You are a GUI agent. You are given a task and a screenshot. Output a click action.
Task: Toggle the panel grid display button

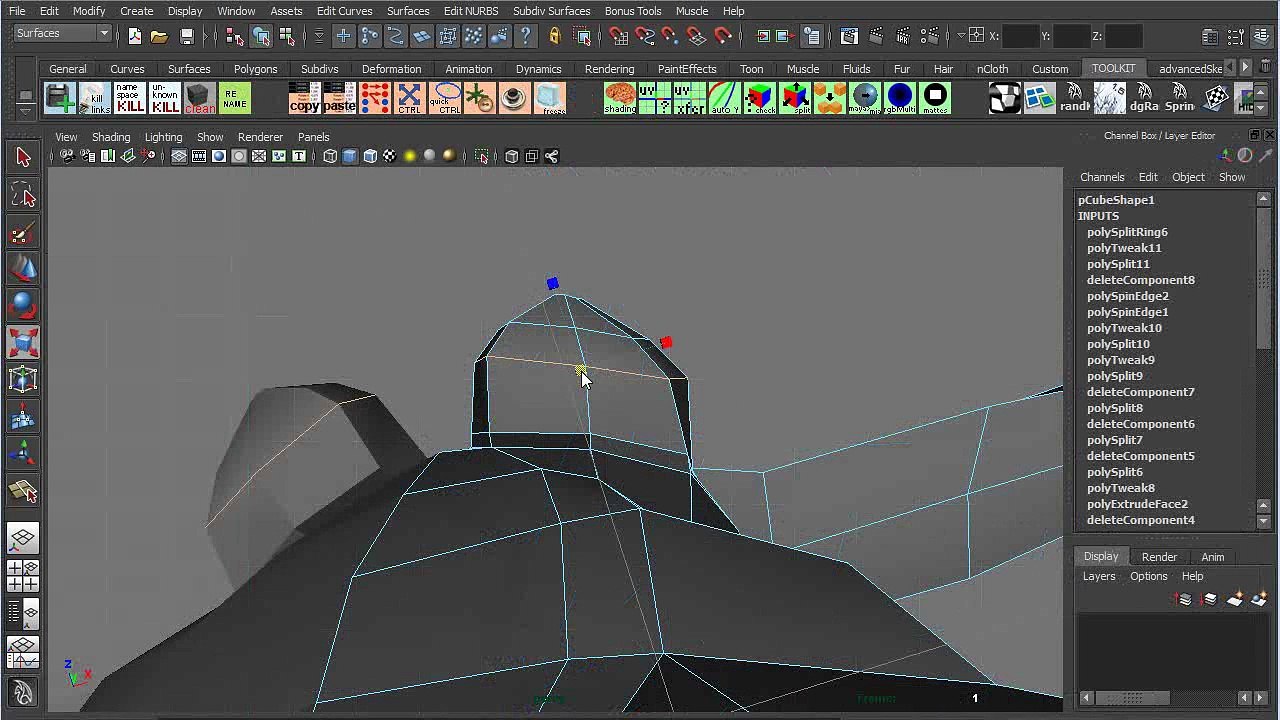[179, 156]
